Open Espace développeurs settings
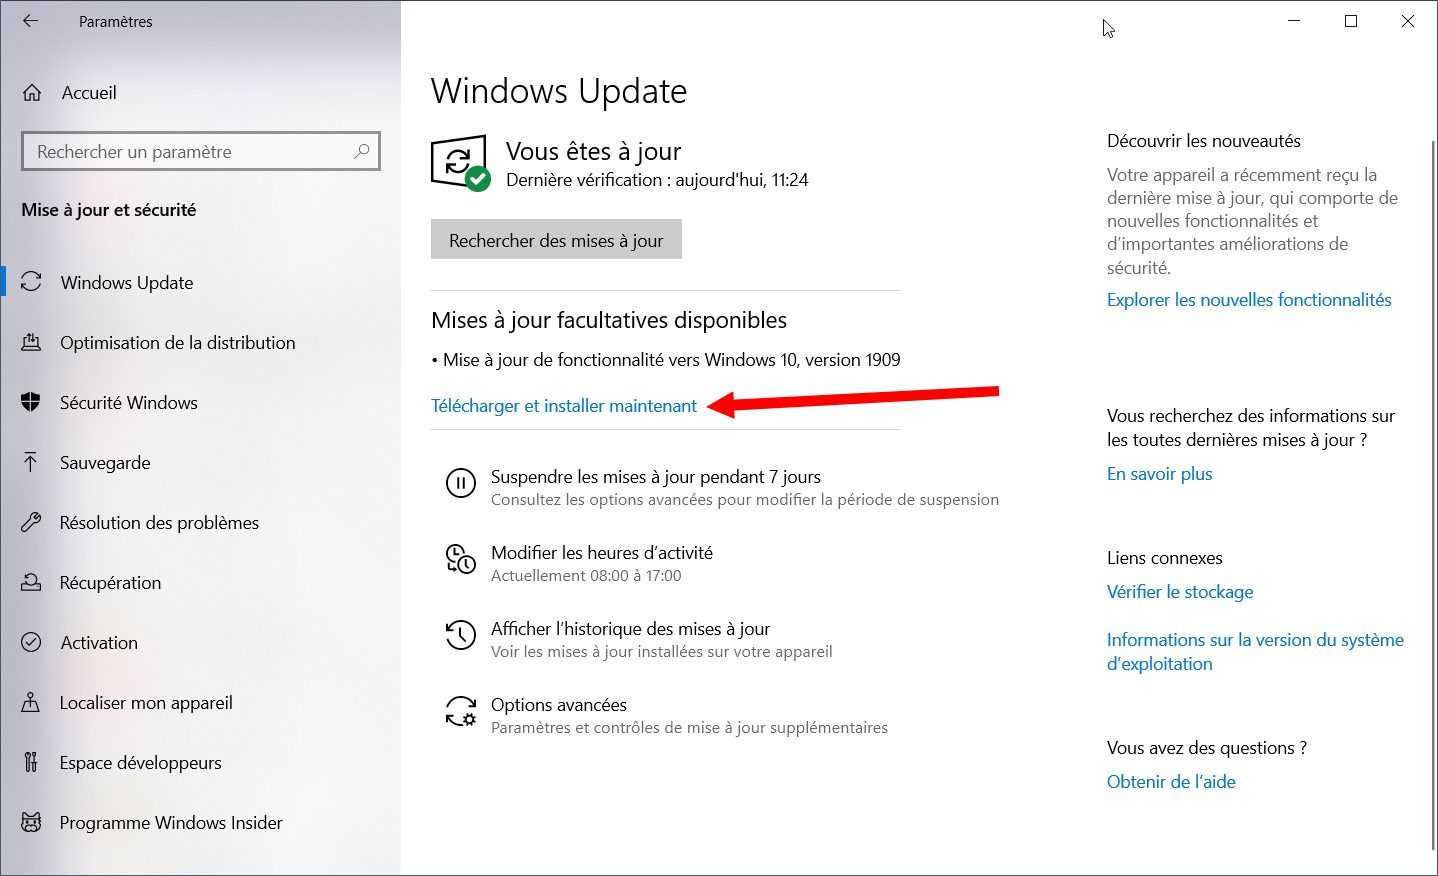Image resolution: width=1438 pixels, height=876 pixels. (x=140, y=762)
